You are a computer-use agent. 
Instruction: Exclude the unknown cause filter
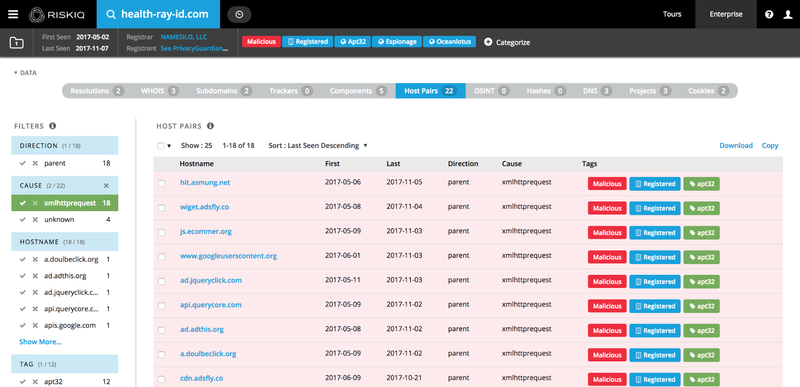35,219
